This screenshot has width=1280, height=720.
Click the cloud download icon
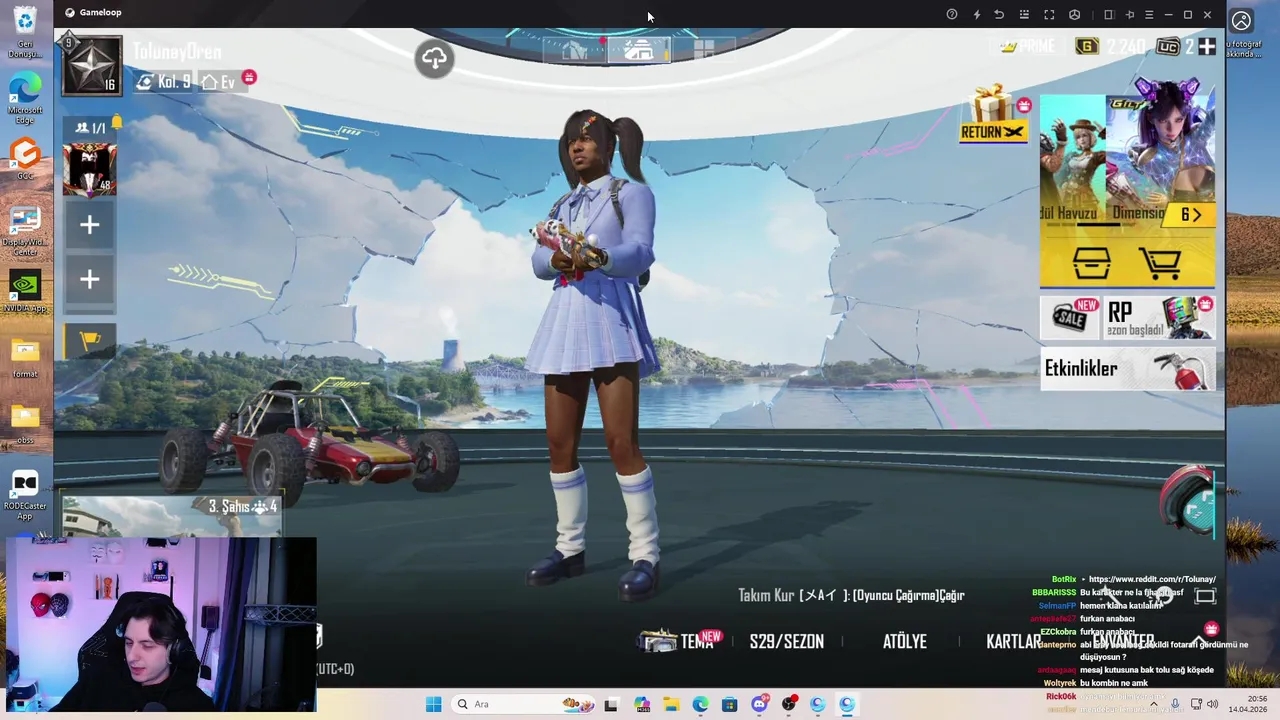[434, 58]
